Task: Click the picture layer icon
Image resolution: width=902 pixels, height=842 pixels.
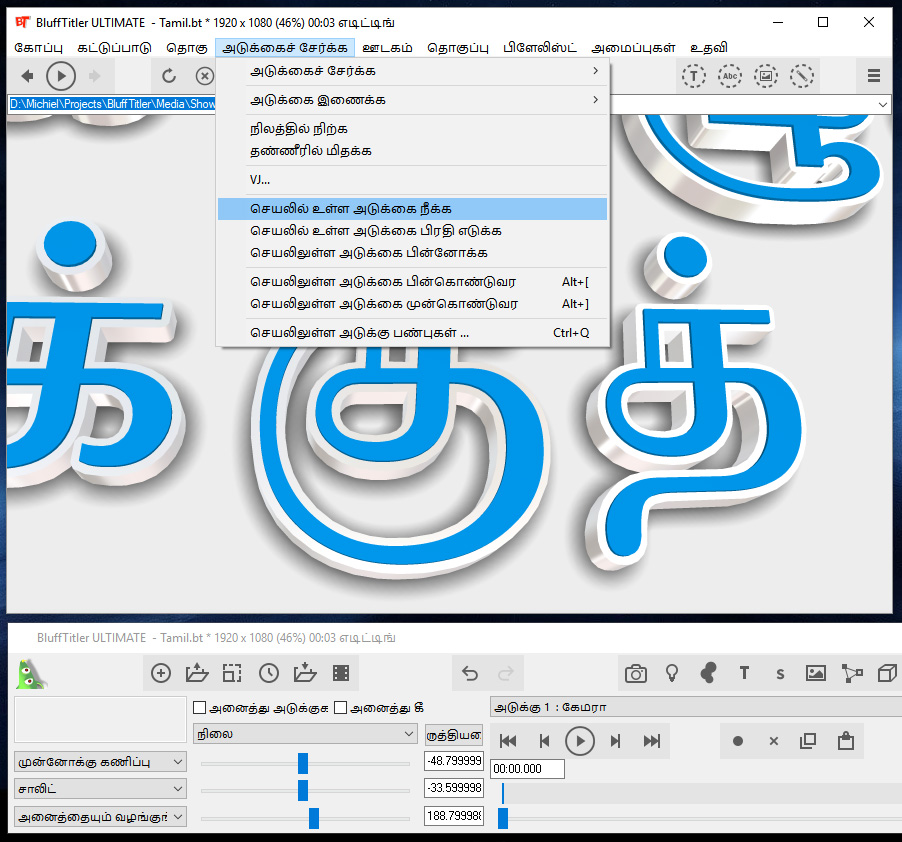Action: pyautogui.click(x=816, y=674)
